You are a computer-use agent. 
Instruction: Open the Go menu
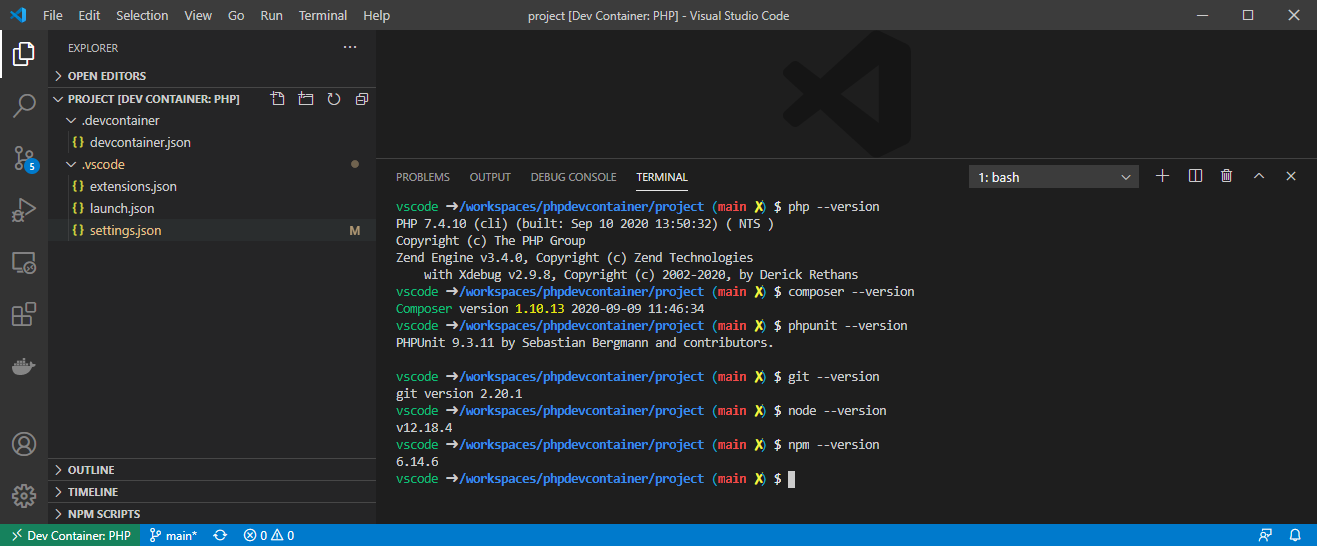point(236,15)
